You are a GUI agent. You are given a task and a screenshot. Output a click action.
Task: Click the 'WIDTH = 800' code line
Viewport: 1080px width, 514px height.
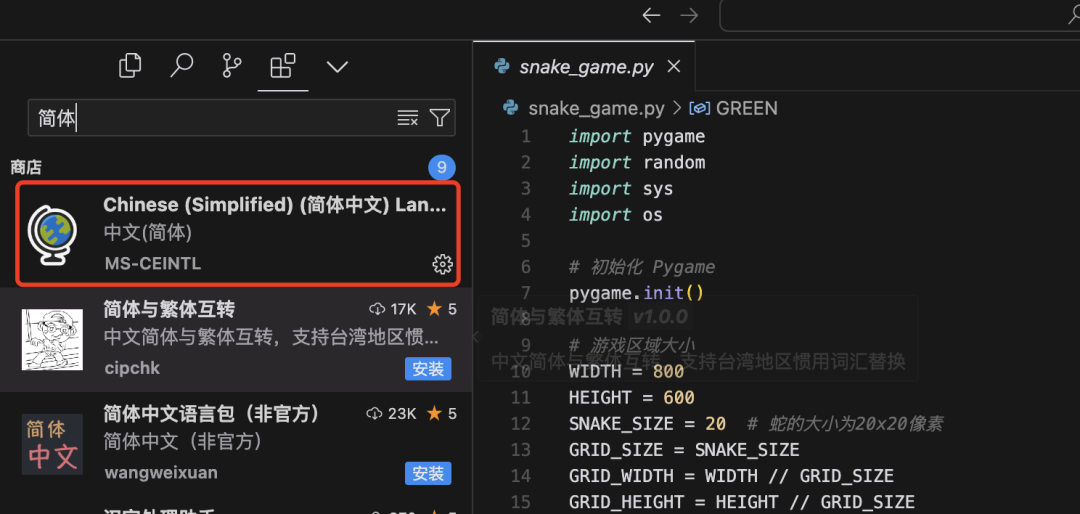click(x=627, y=372)
